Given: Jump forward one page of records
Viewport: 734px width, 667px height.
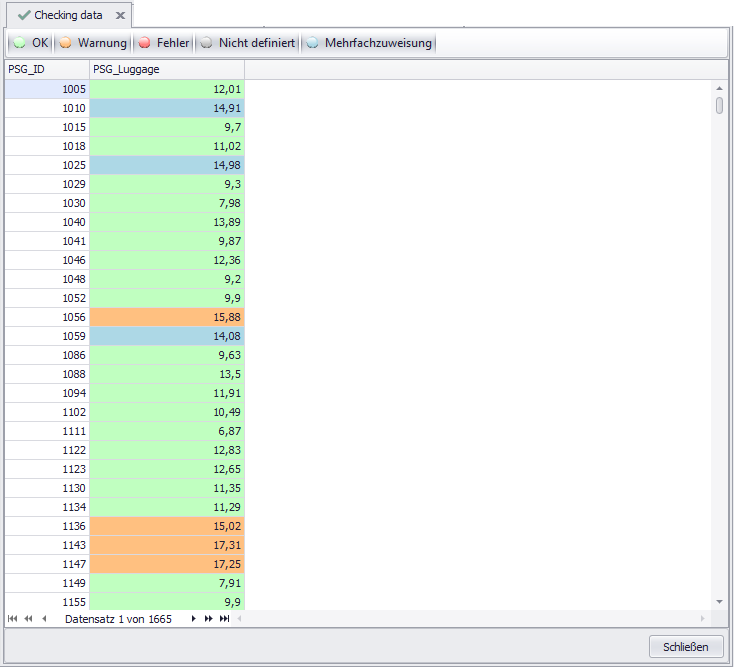Looking at the screenshot, I should tap(209, 619).
